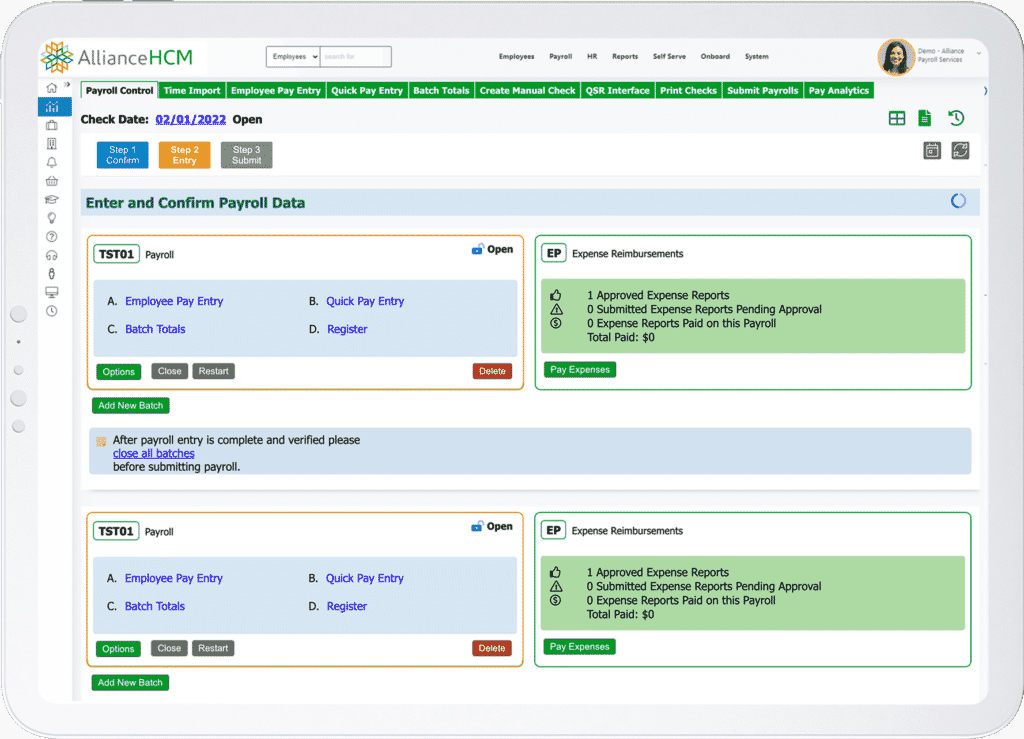1024x739 pixels.
Task: Switch to the Time Import tab
Action: (x=192, y=90)
